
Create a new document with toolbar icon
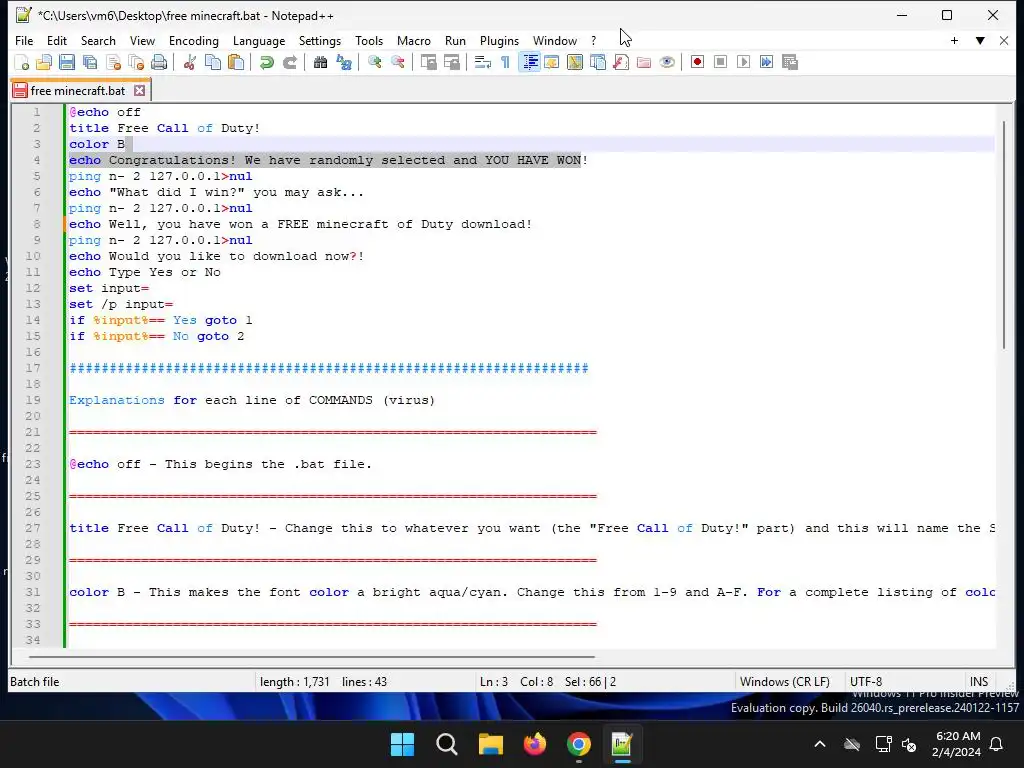[x=22, y=62]
